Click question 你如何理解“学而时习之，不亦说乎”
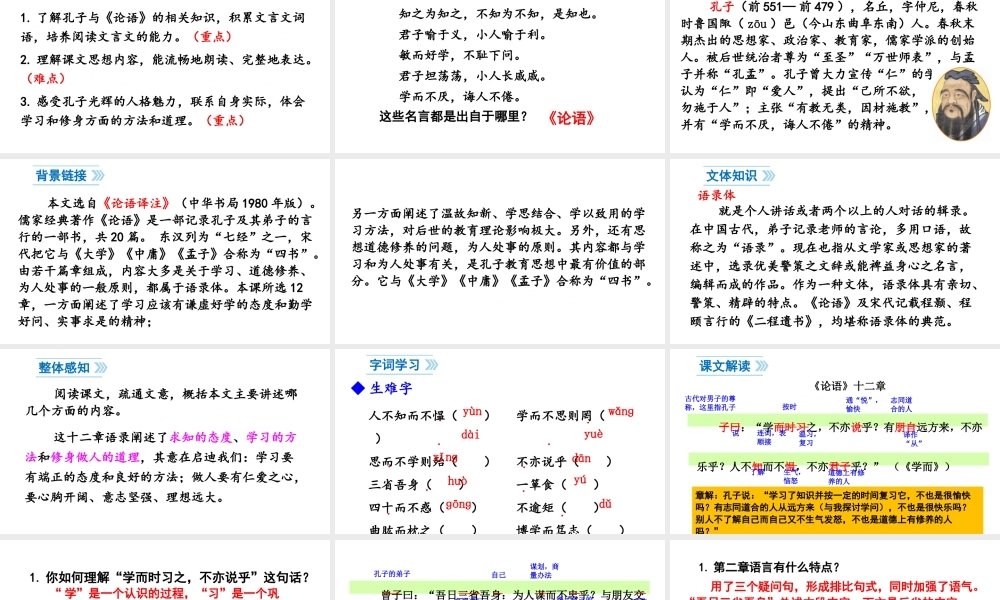The width and height of the screenshot is (1000, 600). [169, 577]
